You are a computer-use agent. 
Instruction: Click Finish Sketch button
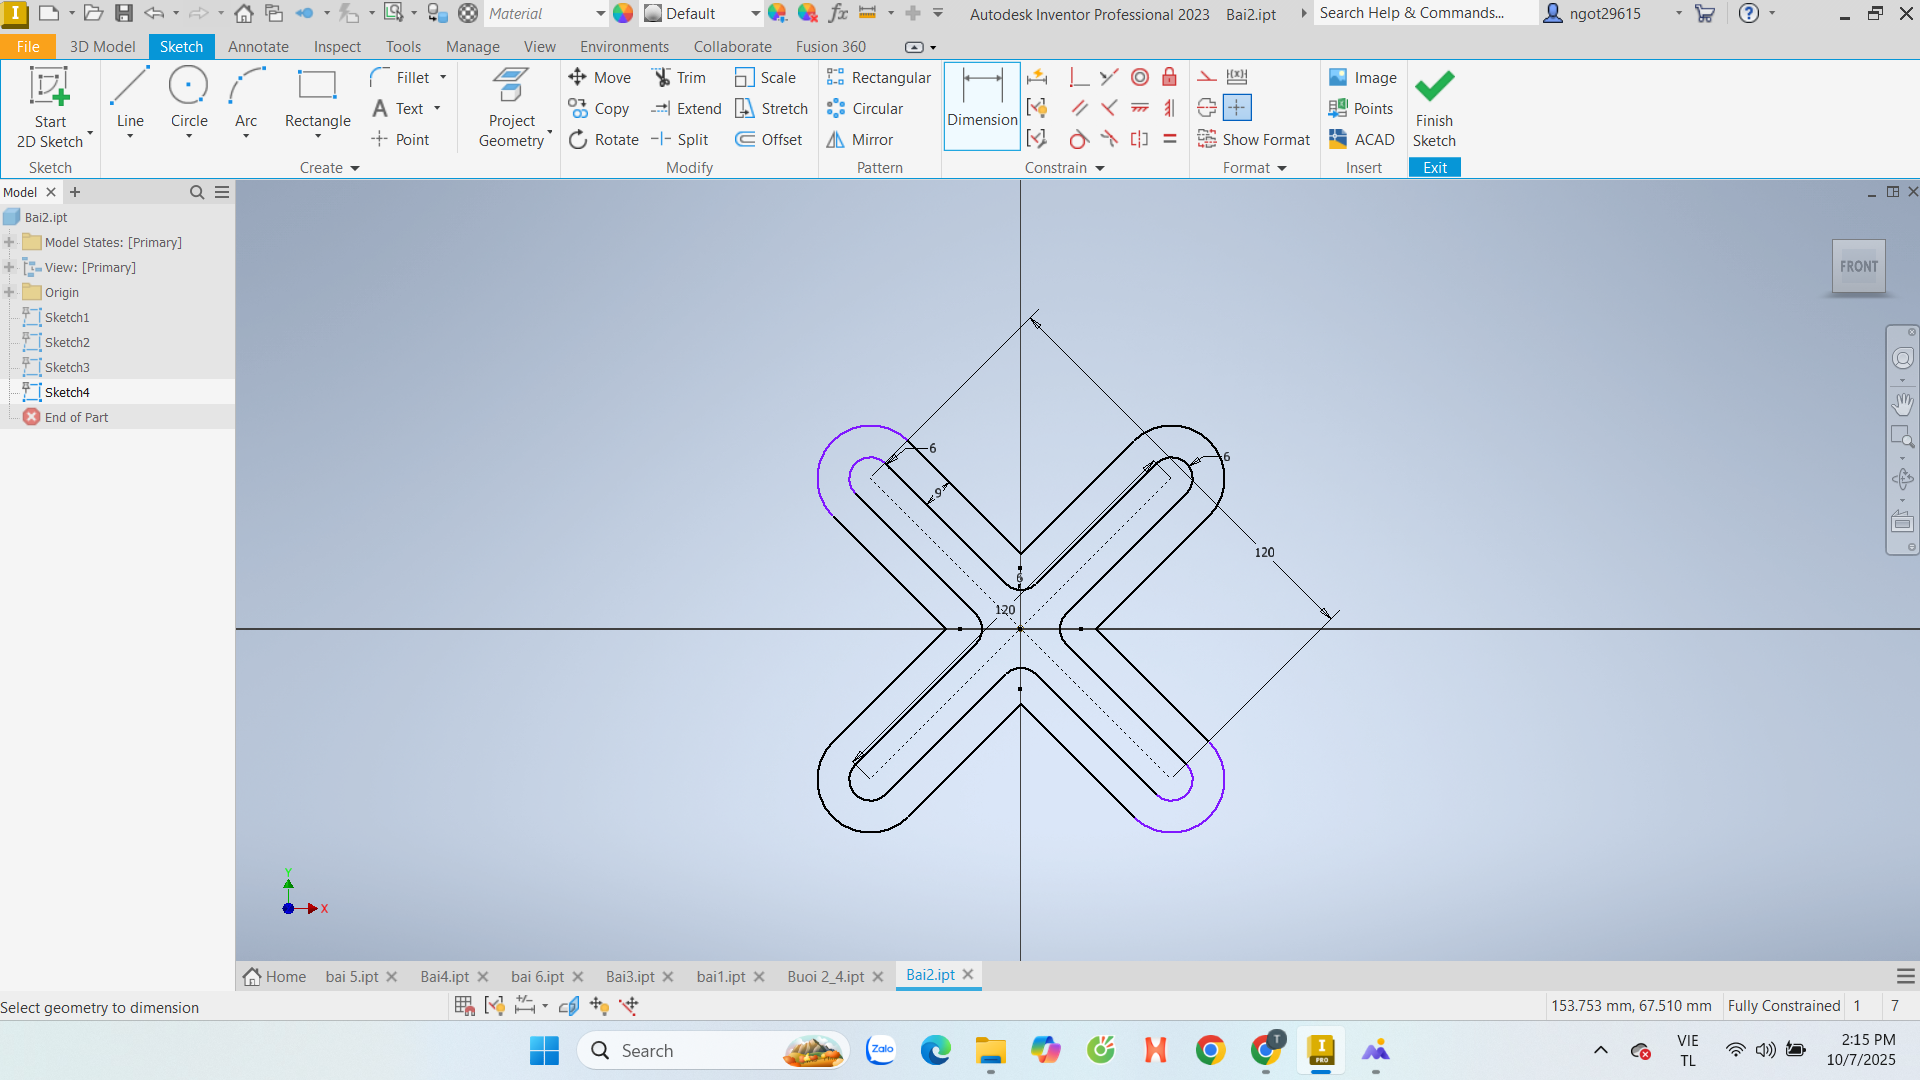1434,108
